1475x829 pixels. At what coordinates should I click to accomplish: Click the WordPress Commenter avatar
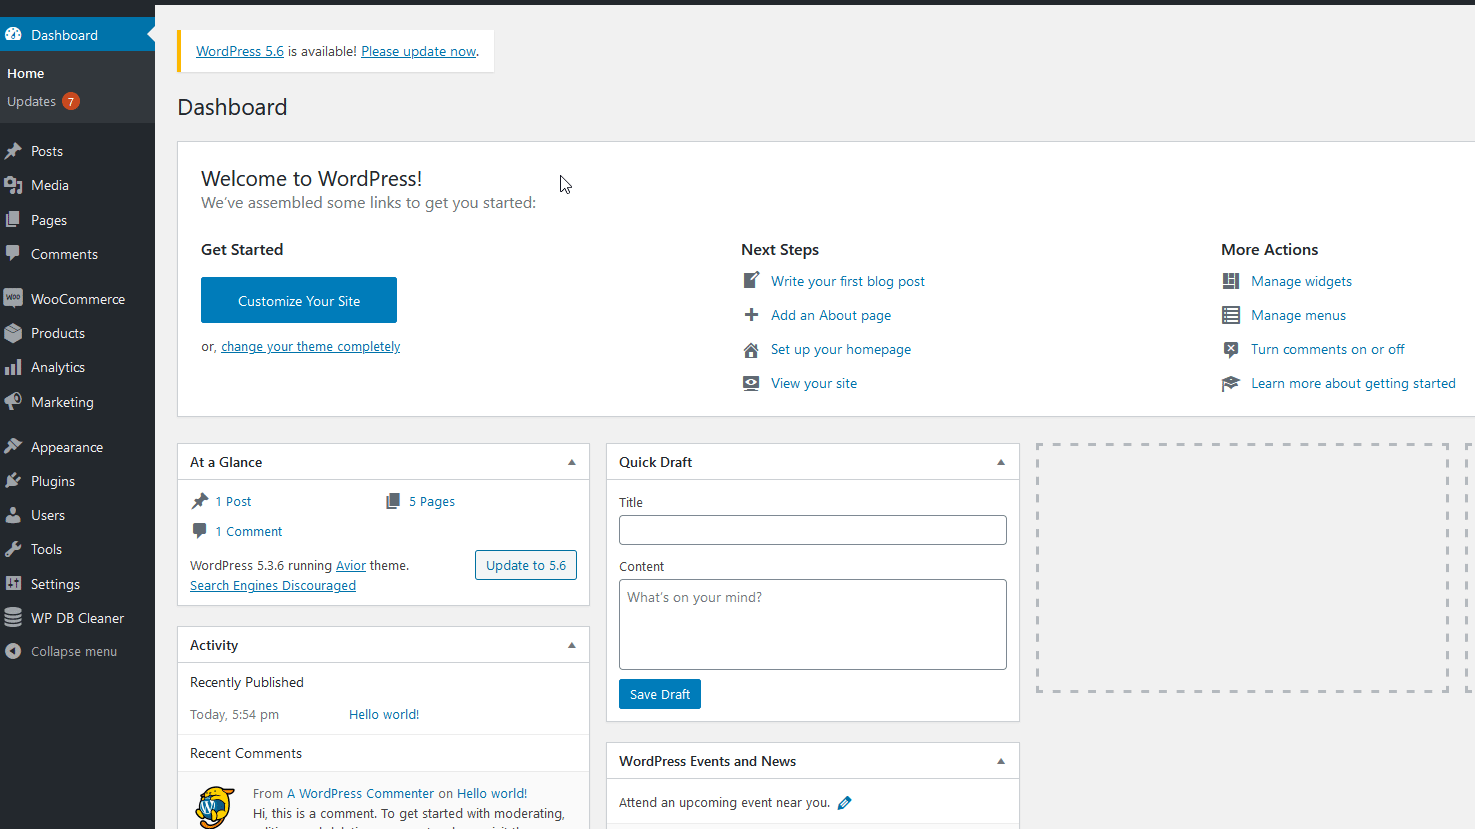pyautogui.click(x=214, y=807)
